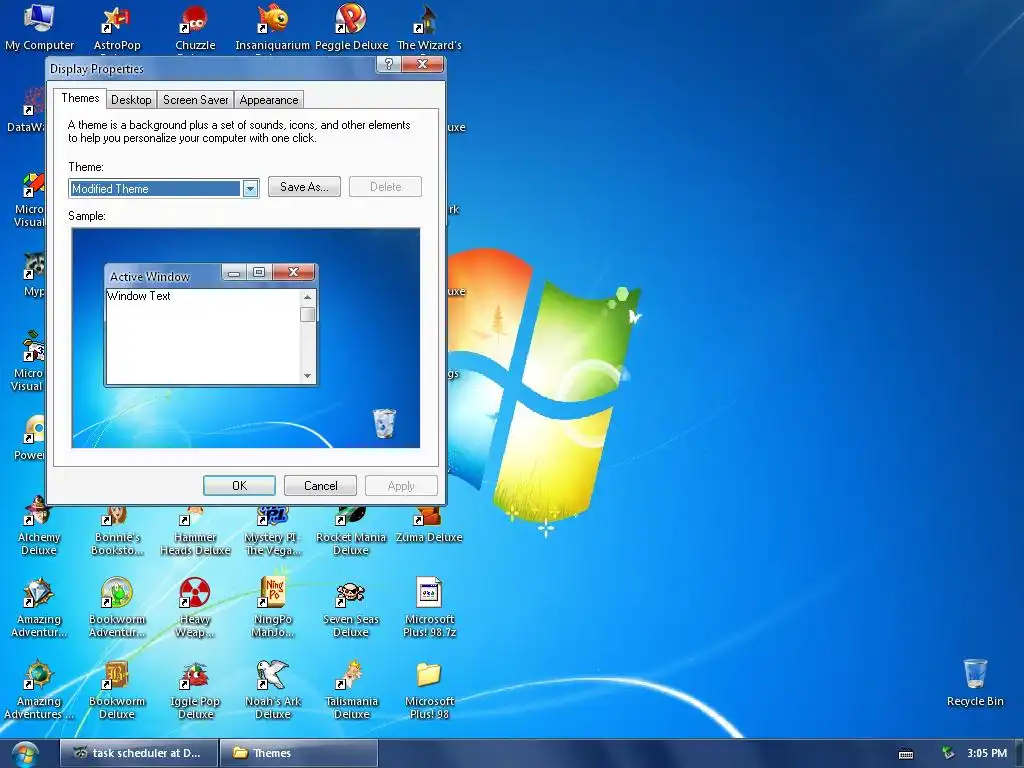Click the Noah's Ark Deluxe dove icon

click(273, 690)
